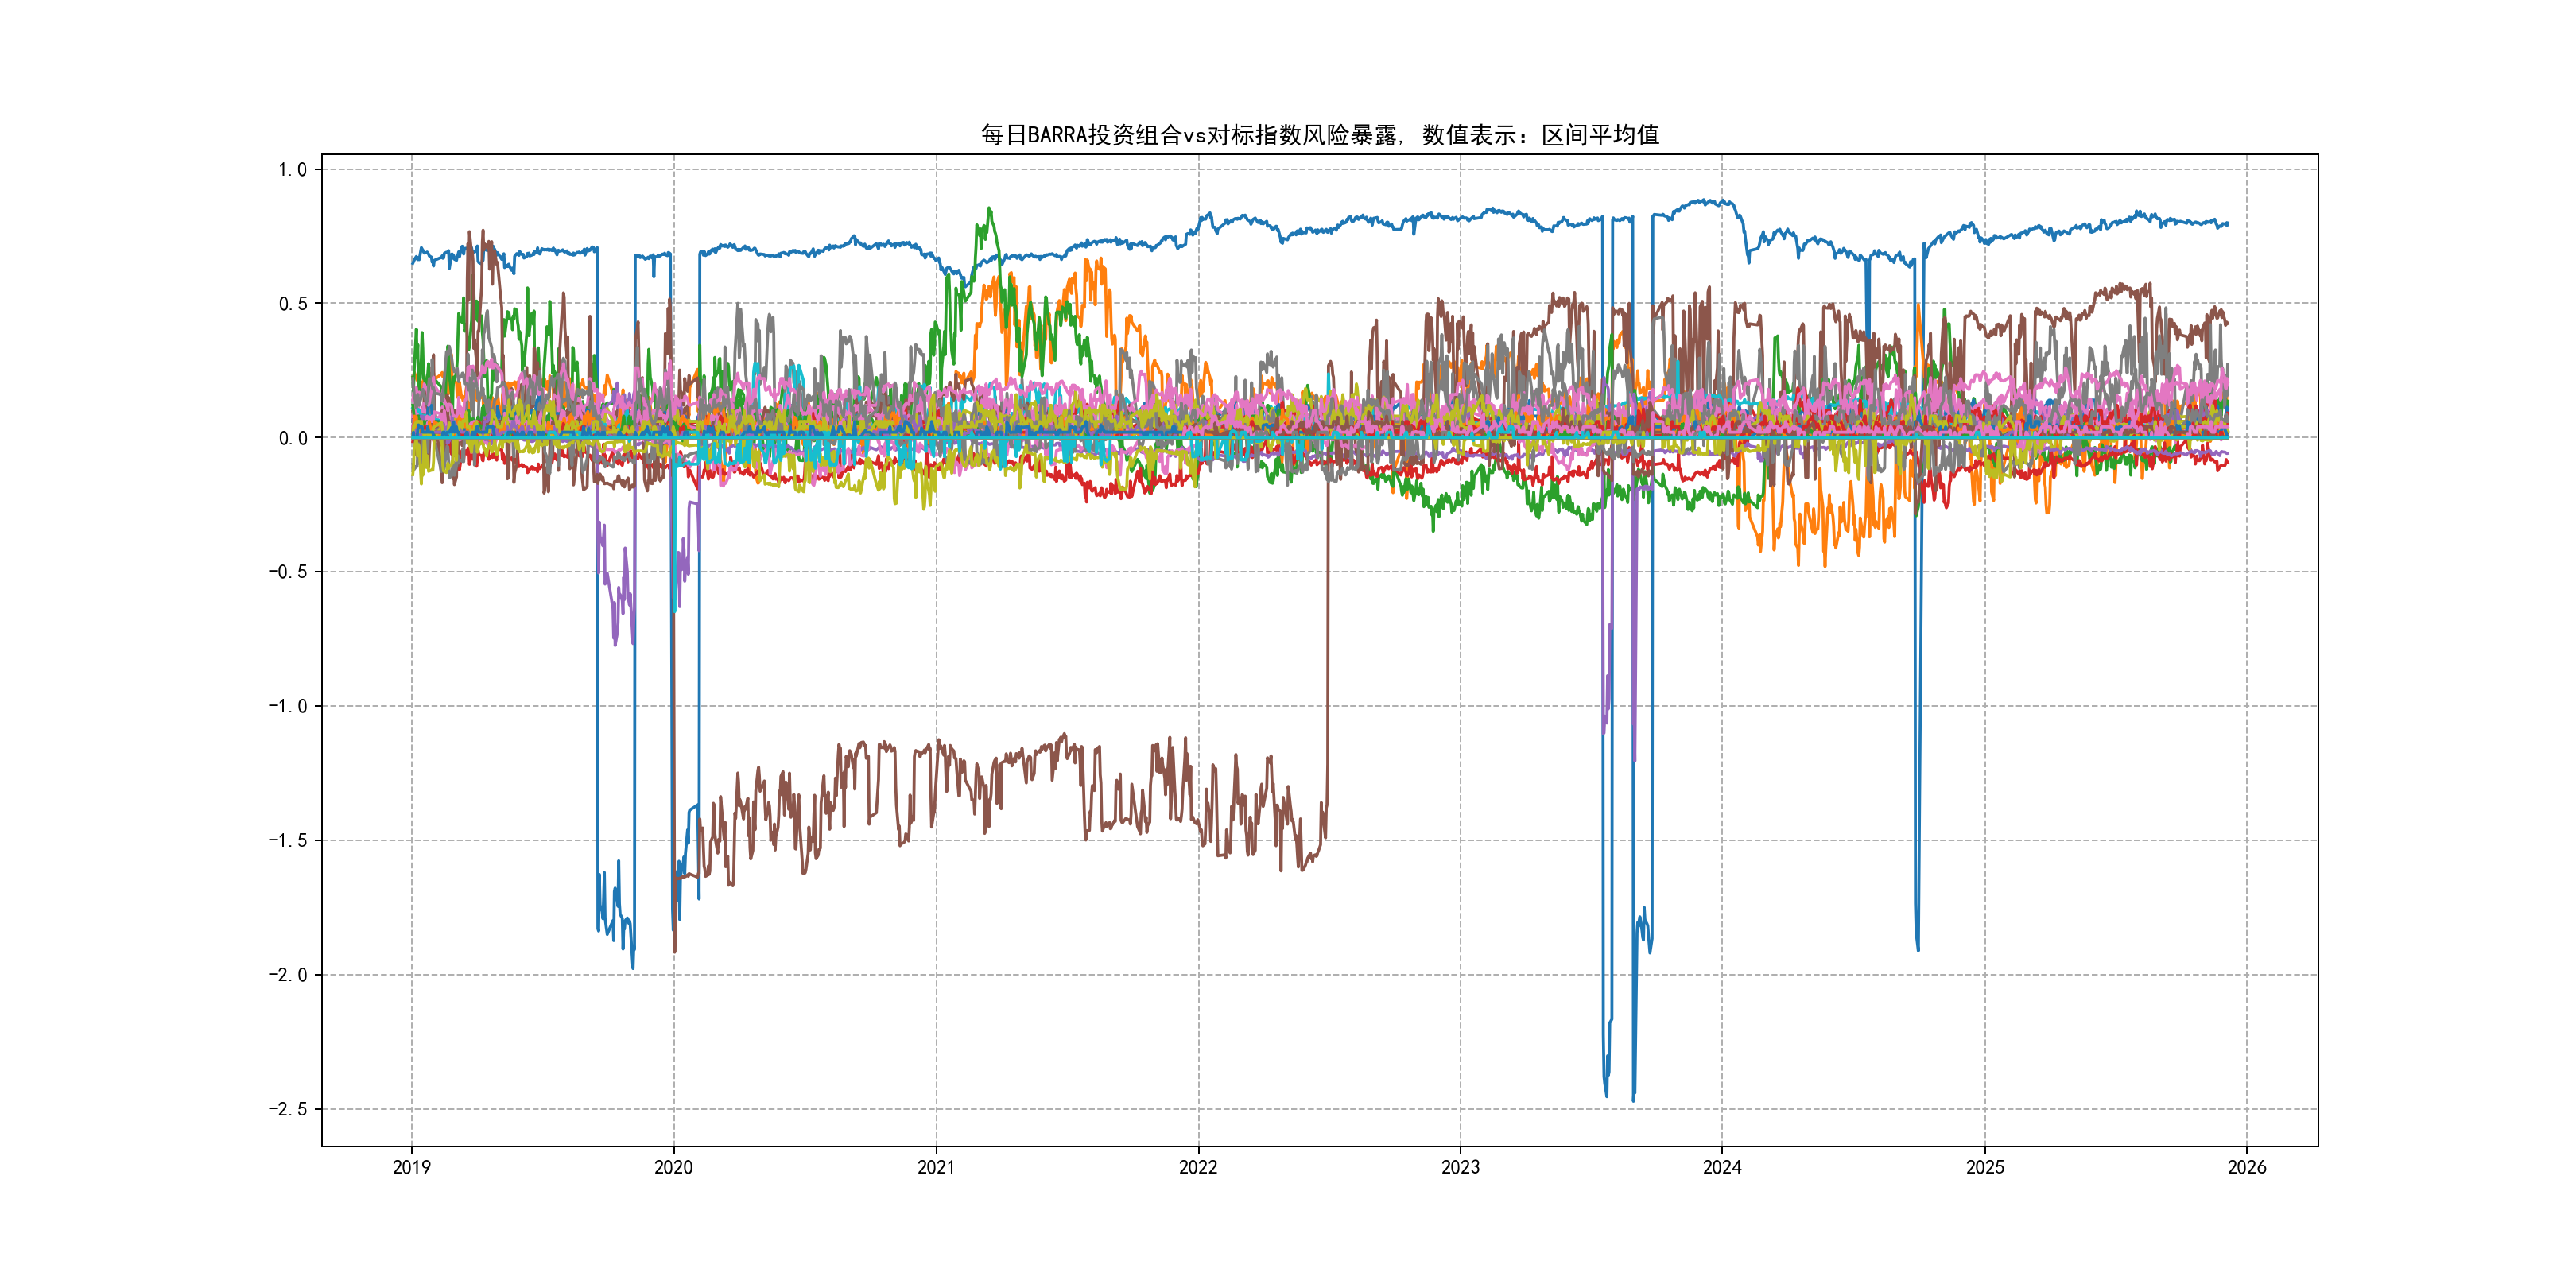Image resolution: width=2576 pixels, height=1288 pixels.
Task: Click the 2021 x-axis tick label
Action: click(936, 1167)
